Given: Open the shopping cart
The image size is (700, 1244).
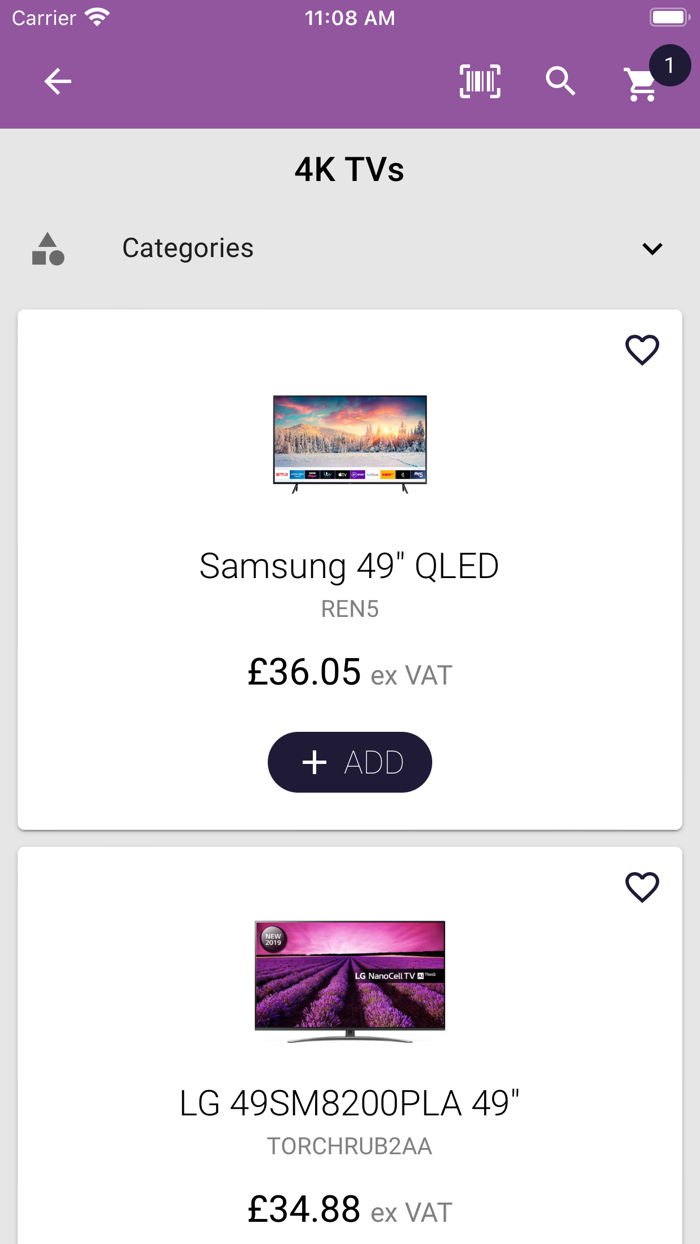Looking at the screenshot, I should point(640,86).
